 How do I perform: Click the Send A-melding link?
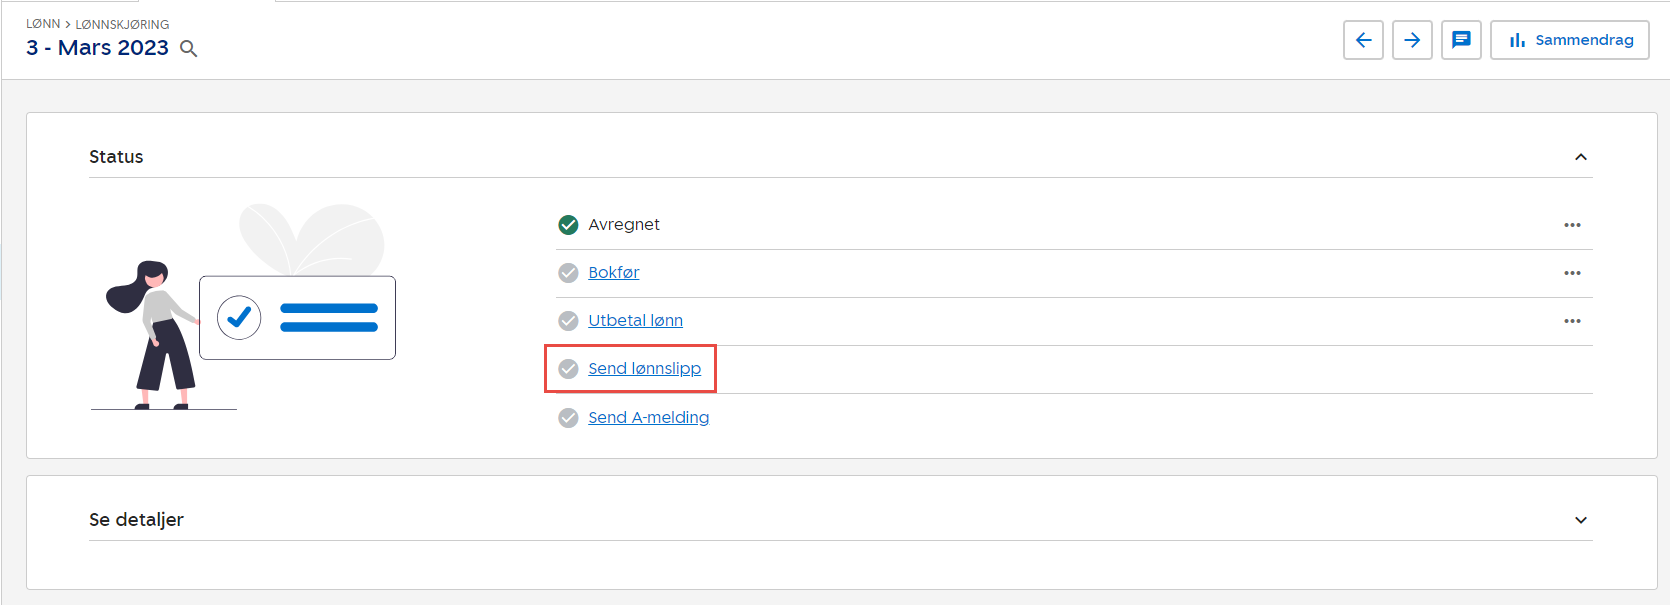click(x=648, y=418)
